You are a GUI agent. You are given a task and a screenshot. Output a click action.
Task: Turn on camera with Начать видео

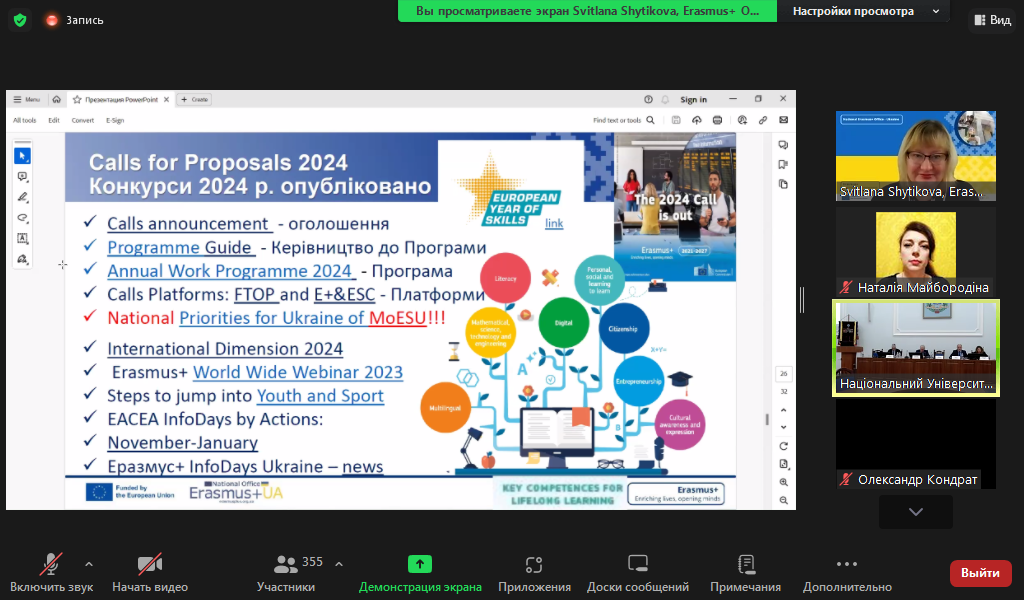(150, 573)
